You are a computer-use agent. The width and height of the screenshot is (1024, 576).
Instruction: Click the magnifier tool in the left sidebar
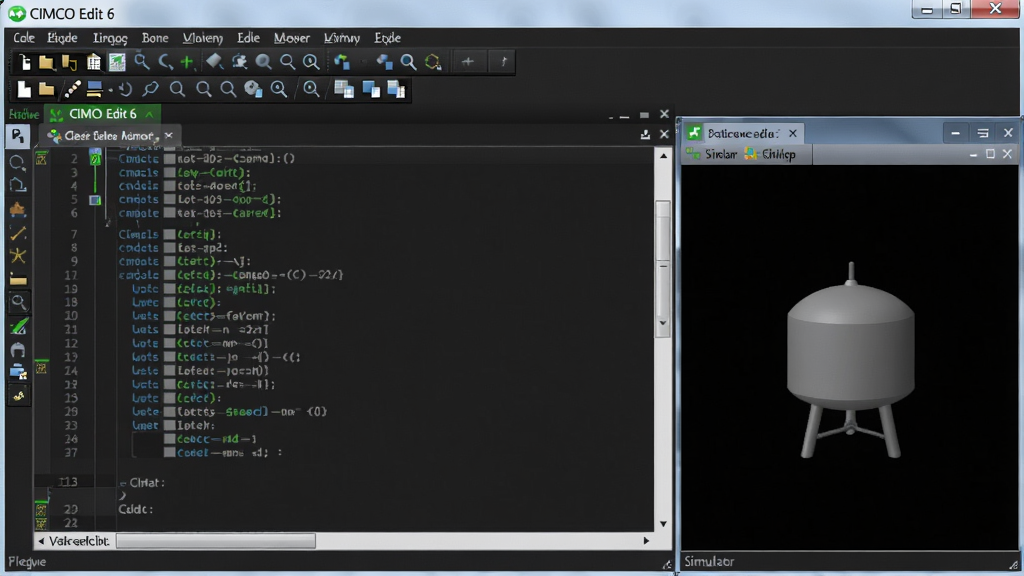18,302
